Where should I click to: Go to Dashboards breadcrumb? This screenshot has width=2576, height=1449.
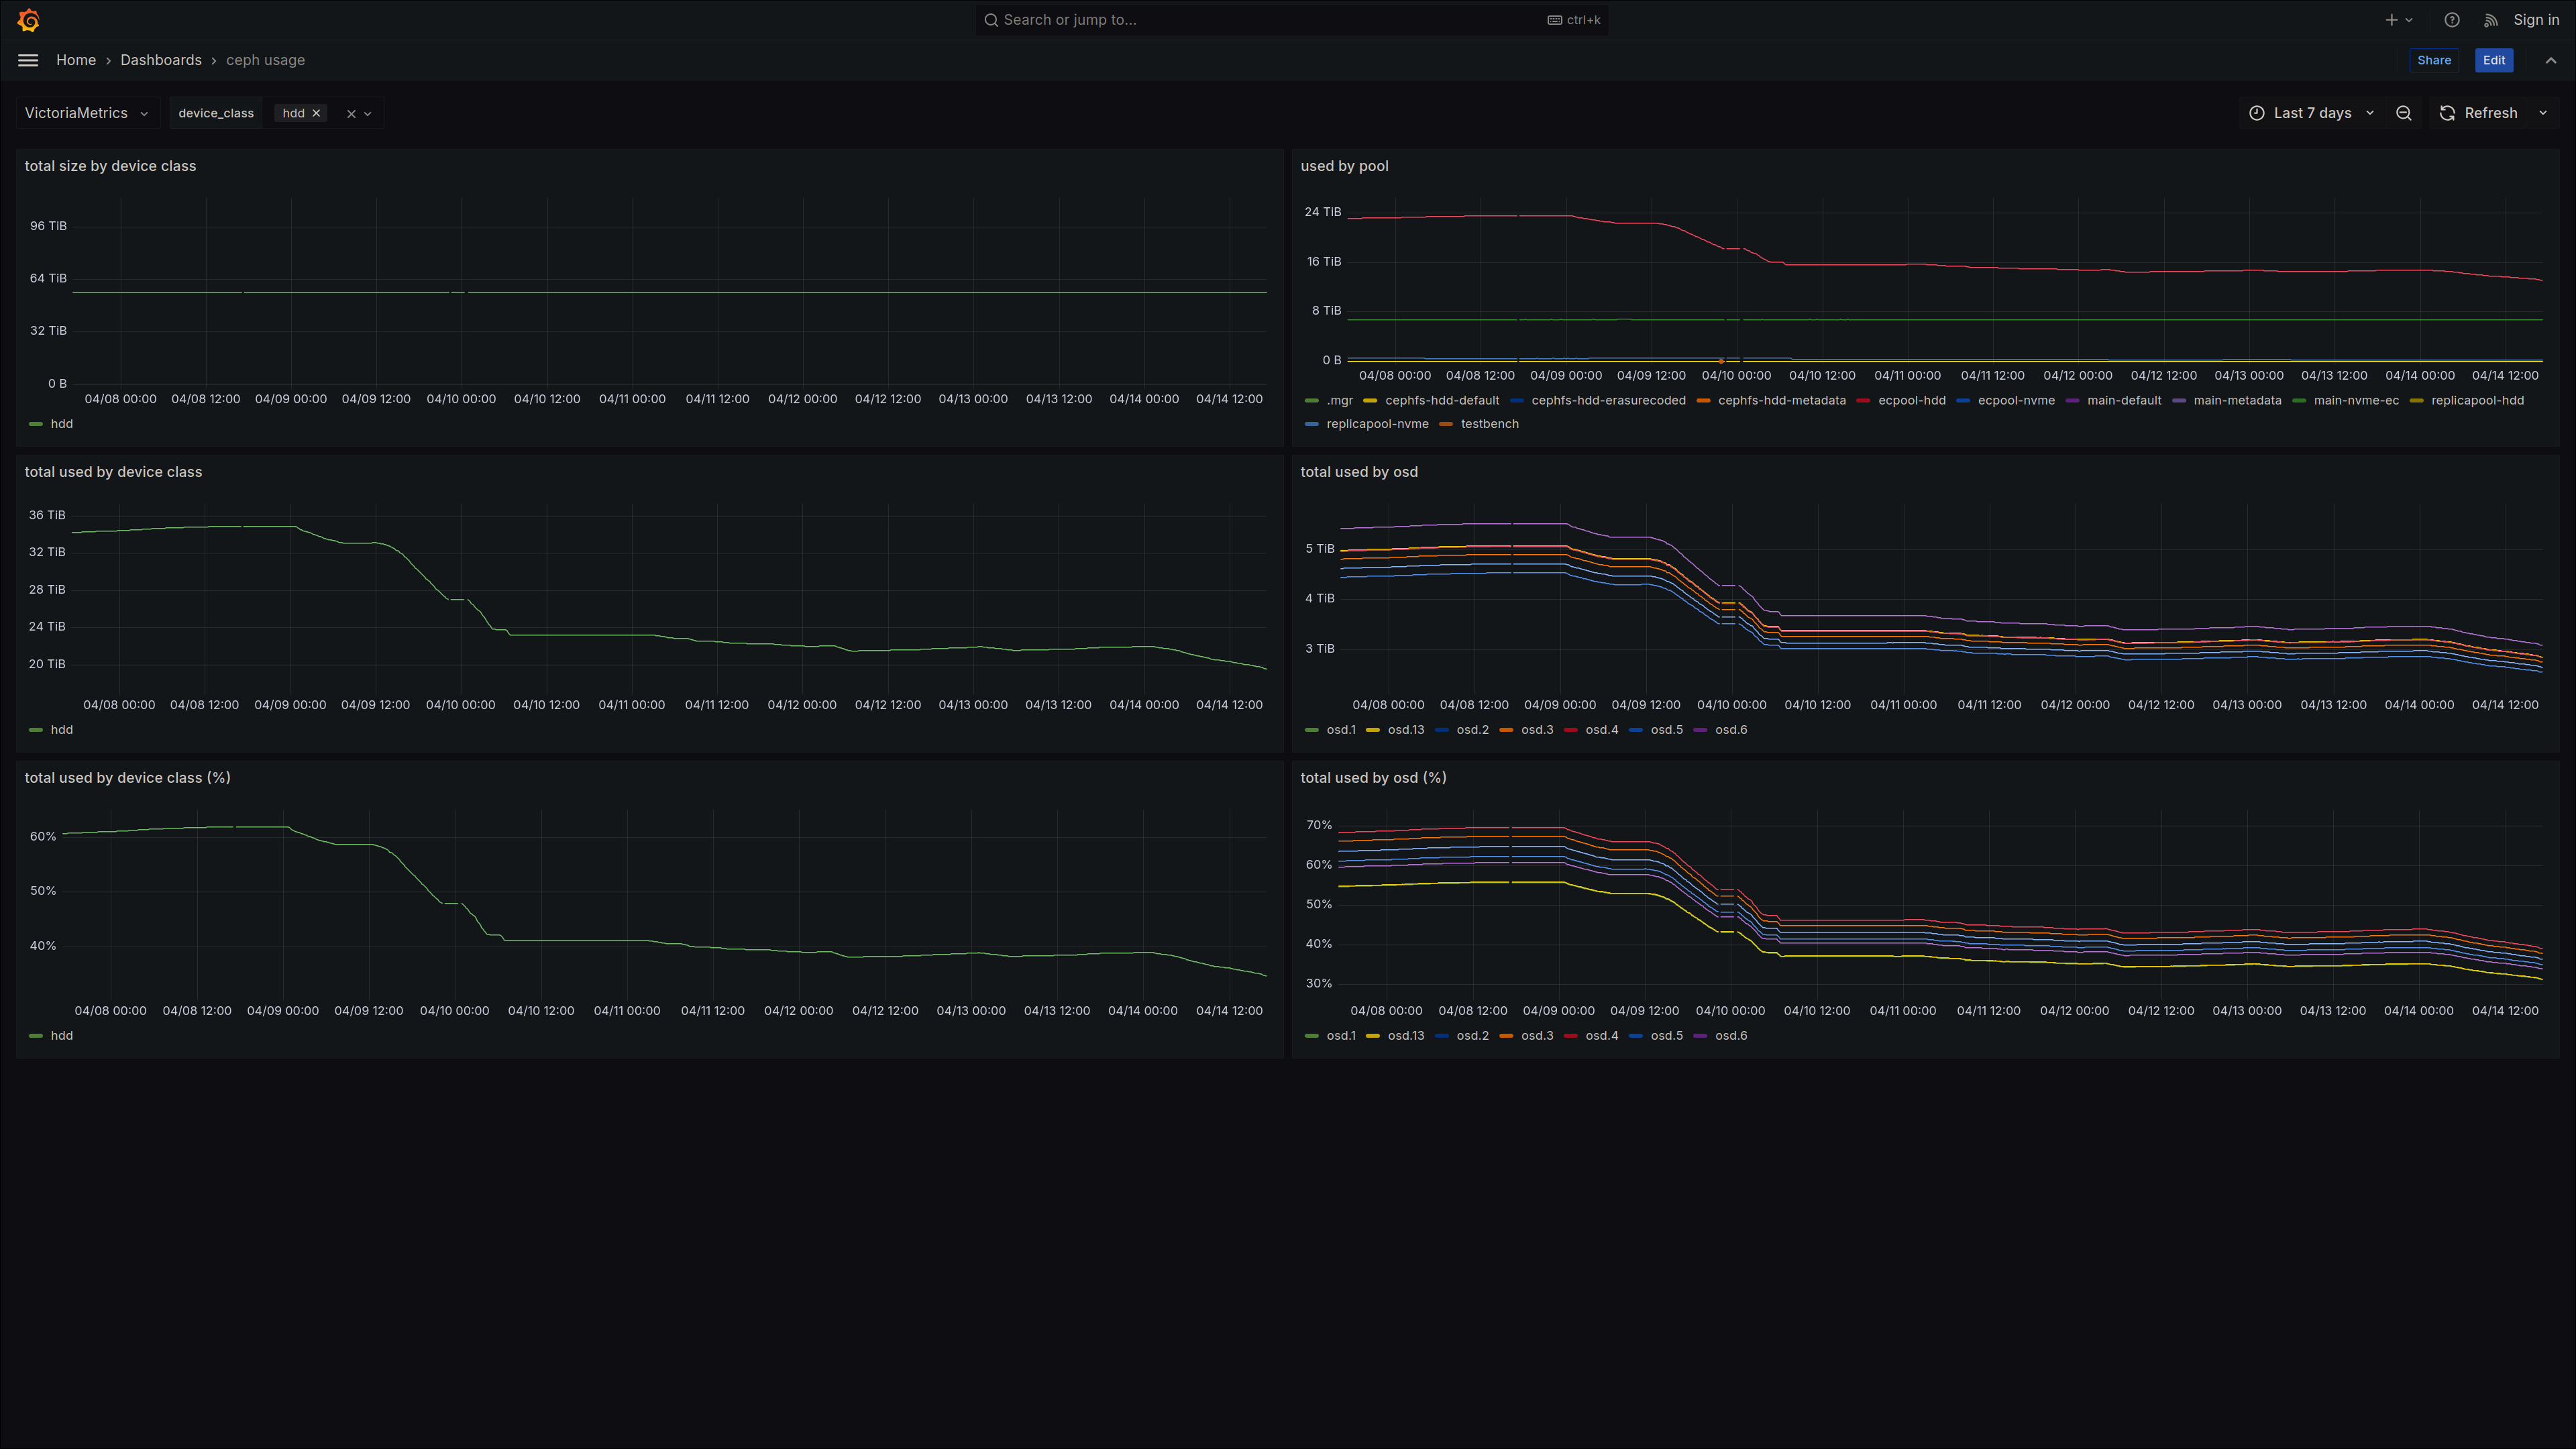click(x=161, y=60)
